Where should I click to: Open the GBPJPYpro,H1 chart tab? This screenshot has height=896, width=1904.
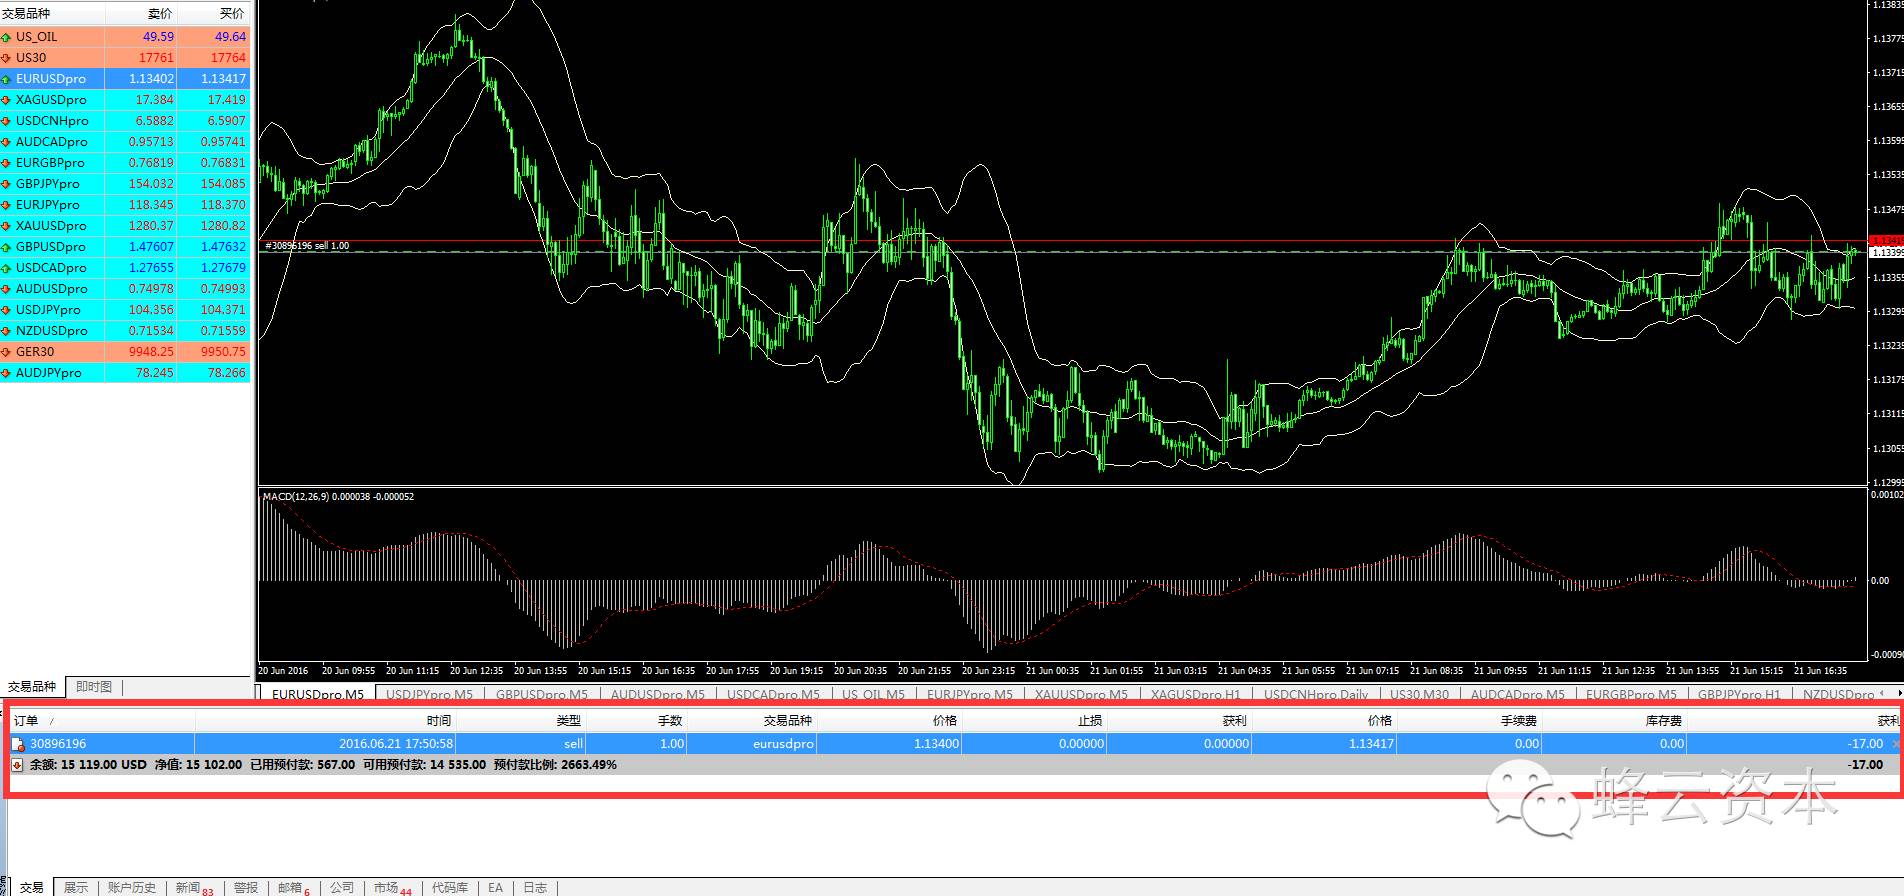coord(1739,694)
